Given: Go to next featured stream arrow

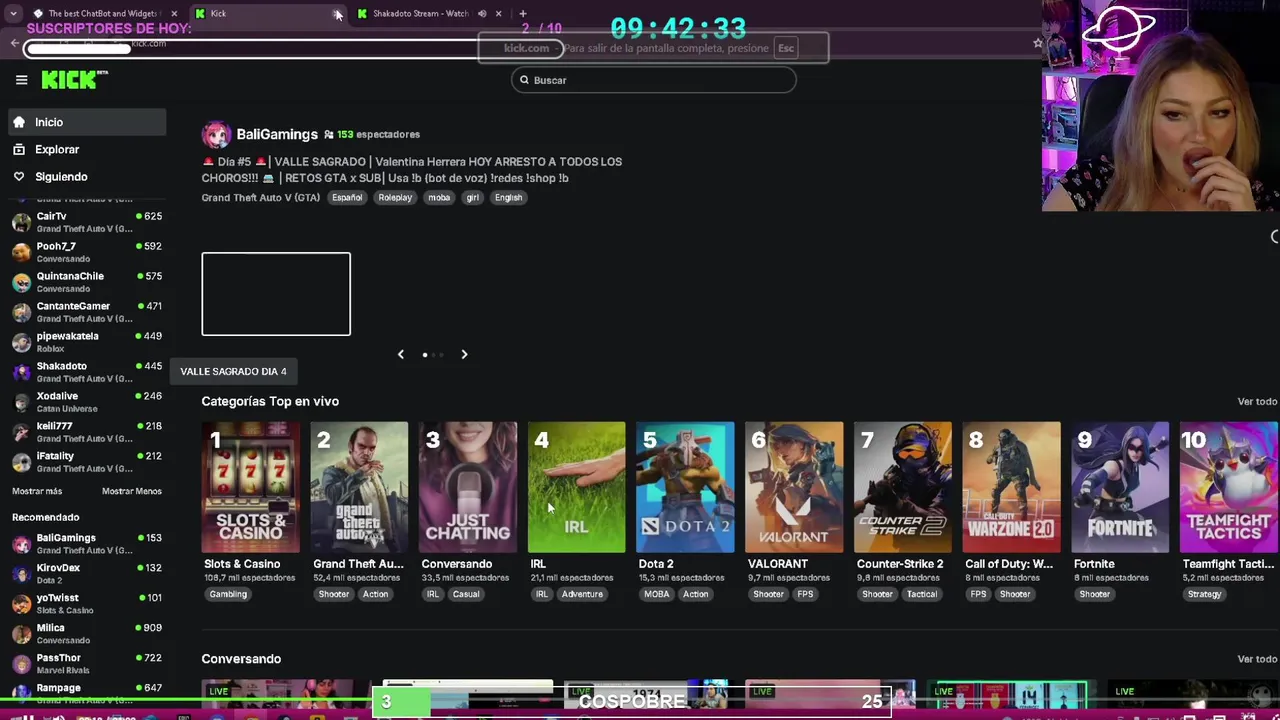Looking at the screenshot, I should click(x=464, y=354).
